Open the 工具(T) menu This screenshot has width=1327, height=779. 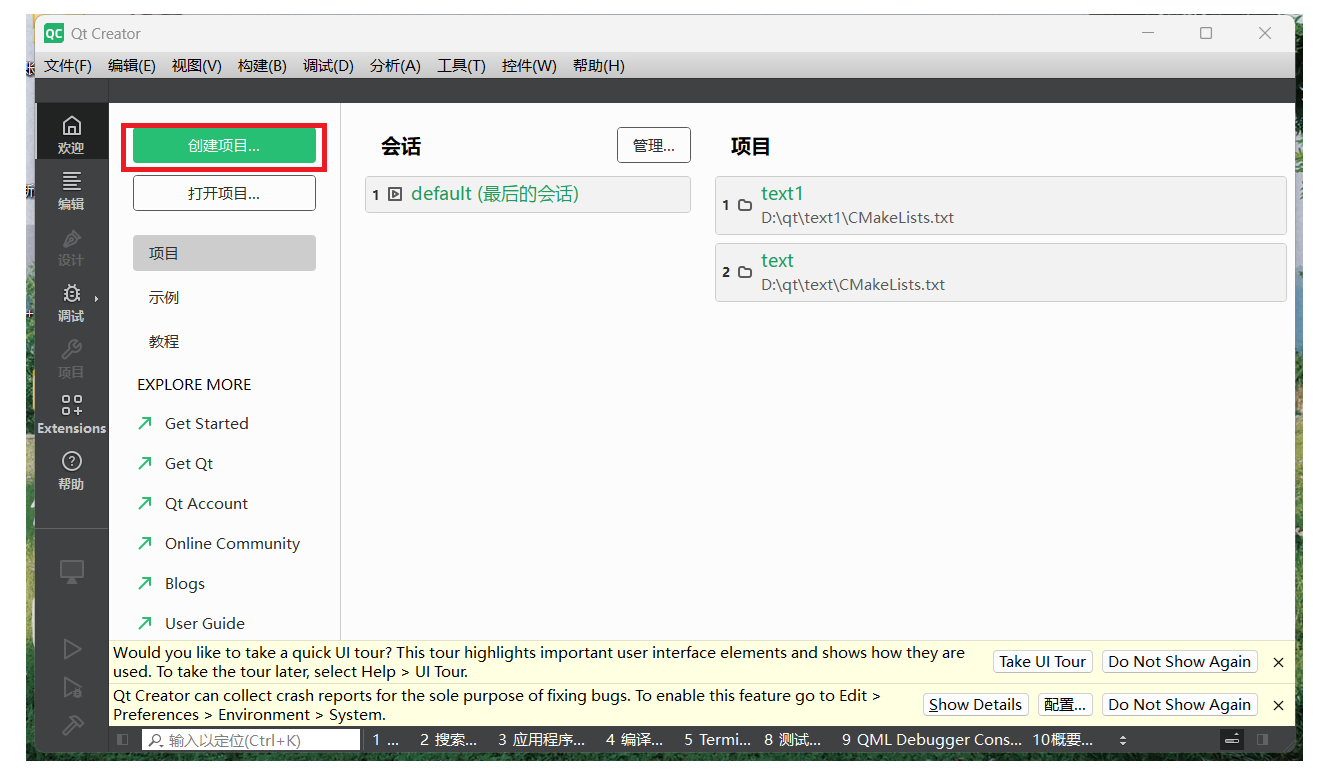click(x=461, y=65)
